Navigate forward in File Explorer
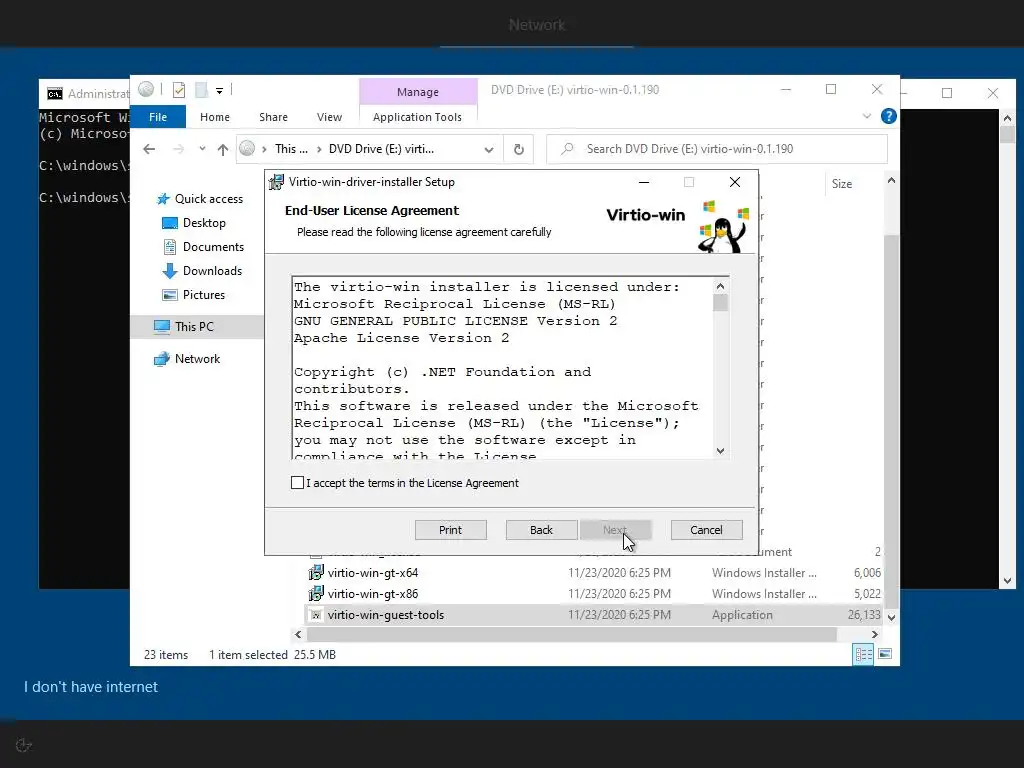Screen dimensions: 1024x768 tap(178, 149)
